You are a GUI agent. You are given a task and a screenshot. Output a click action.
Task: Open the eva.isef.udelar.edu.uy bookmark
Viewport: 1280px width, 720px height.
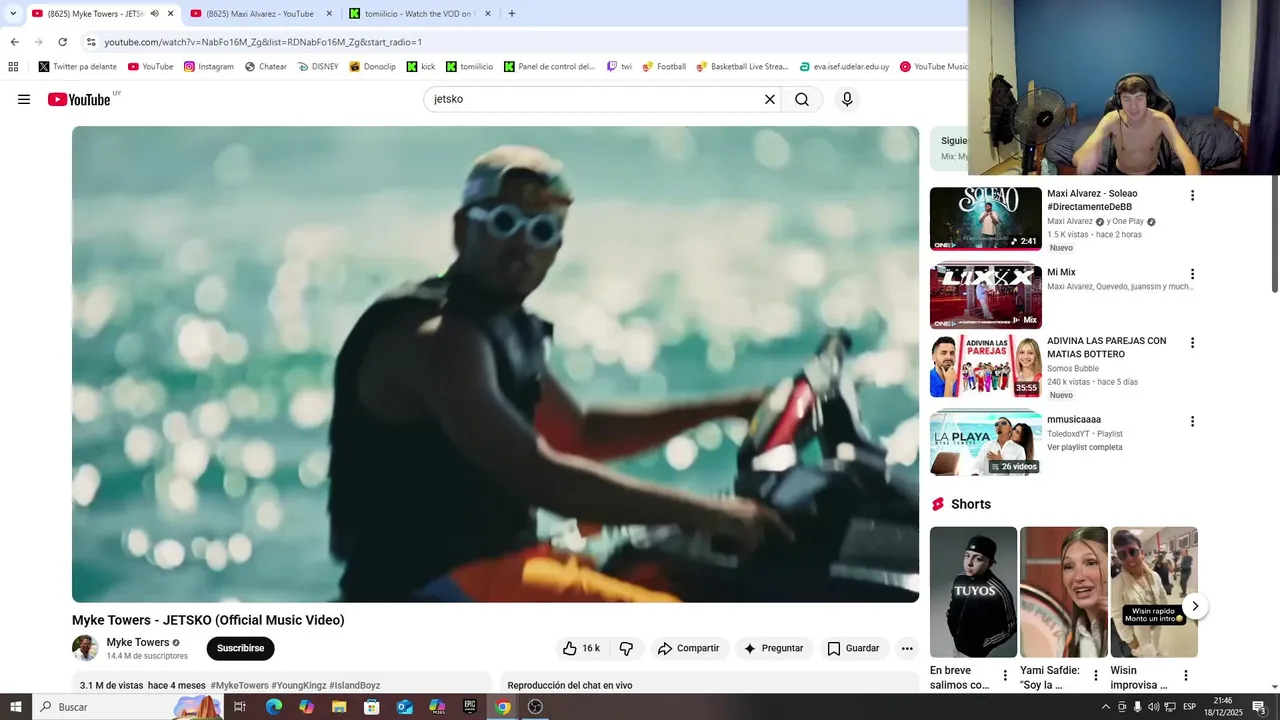pyautogui.click(x=844, y=67)
